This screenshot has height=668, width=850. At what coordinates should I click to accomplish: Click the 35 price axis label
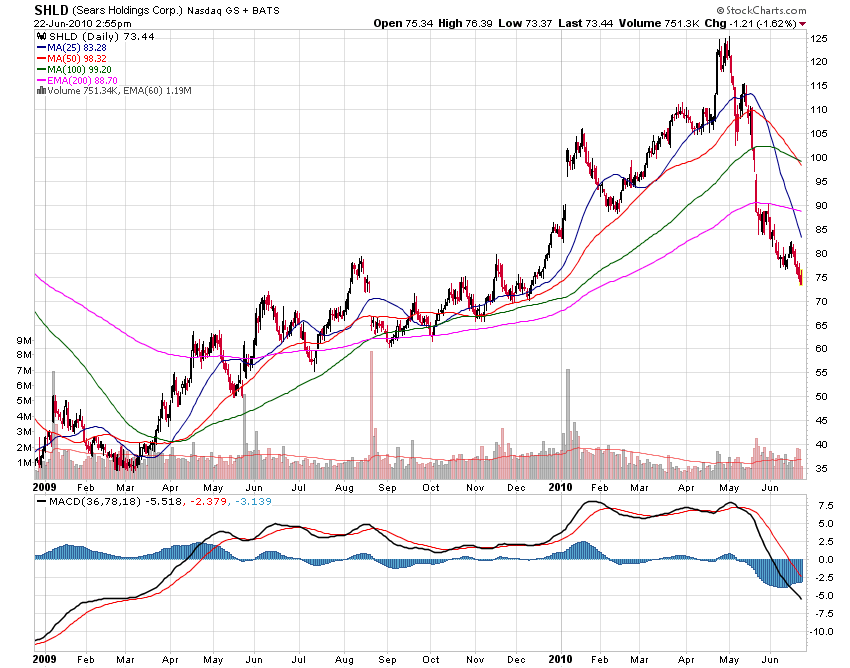tap(821, 468)
